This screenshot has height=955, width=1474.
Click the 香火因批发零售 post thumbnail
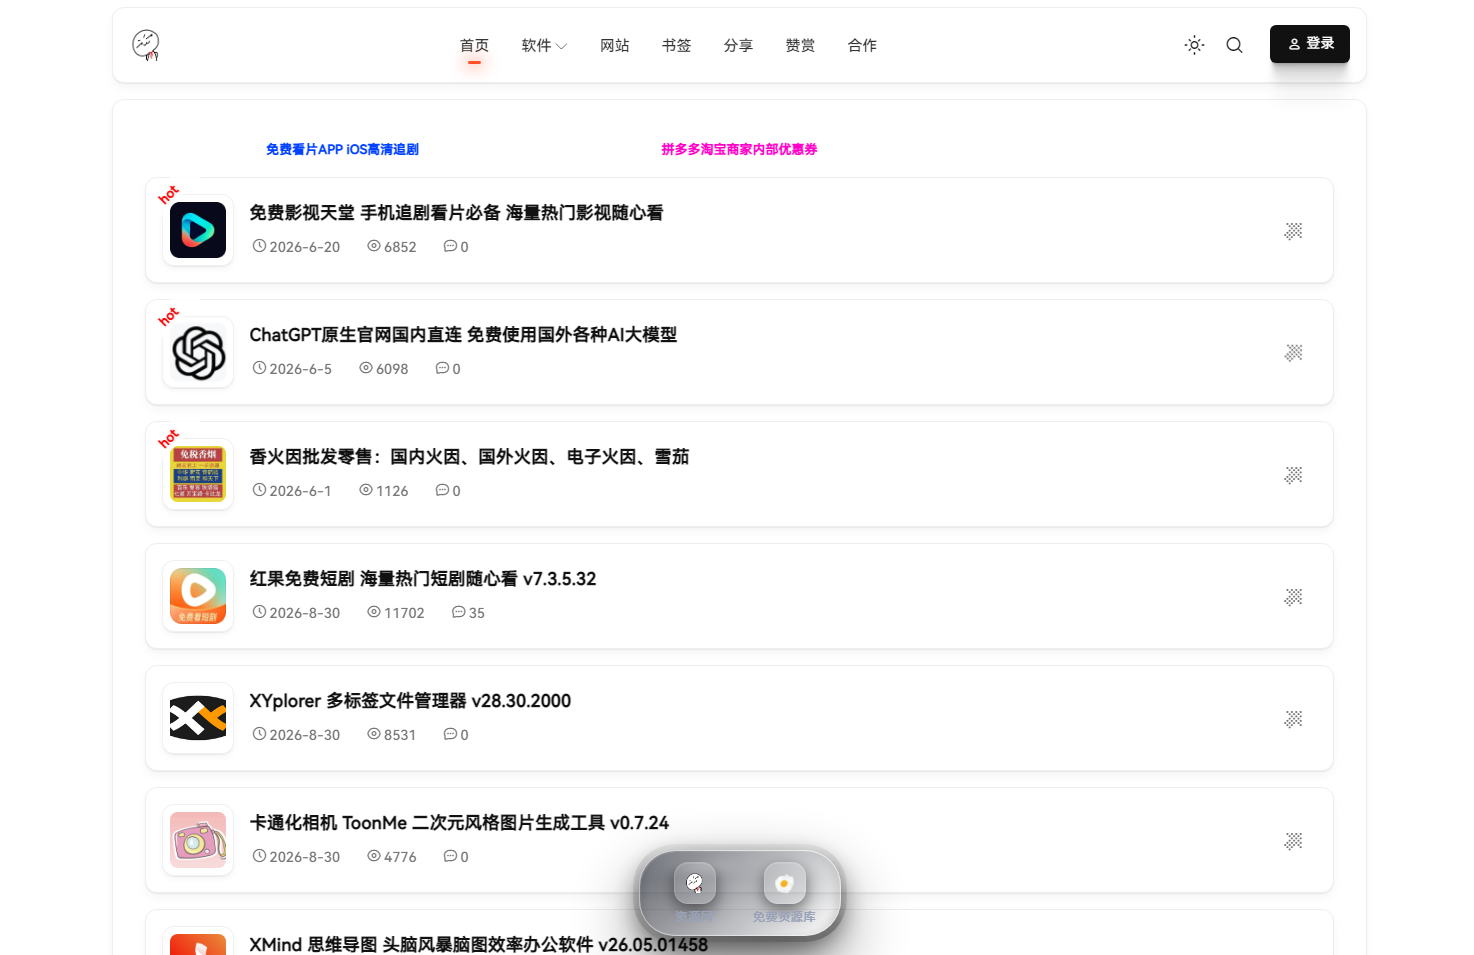[198, 474]
